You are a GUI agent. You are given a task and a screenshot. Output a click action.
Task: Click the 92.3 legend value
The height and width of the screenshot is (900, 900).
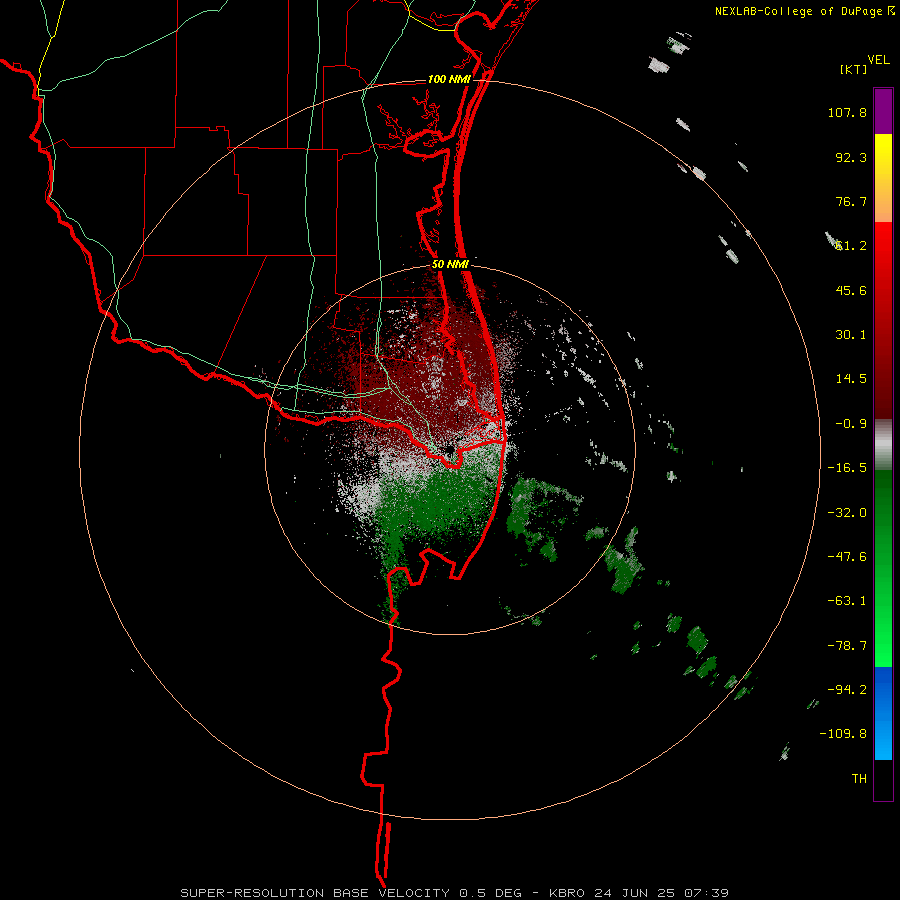[851, 157]
